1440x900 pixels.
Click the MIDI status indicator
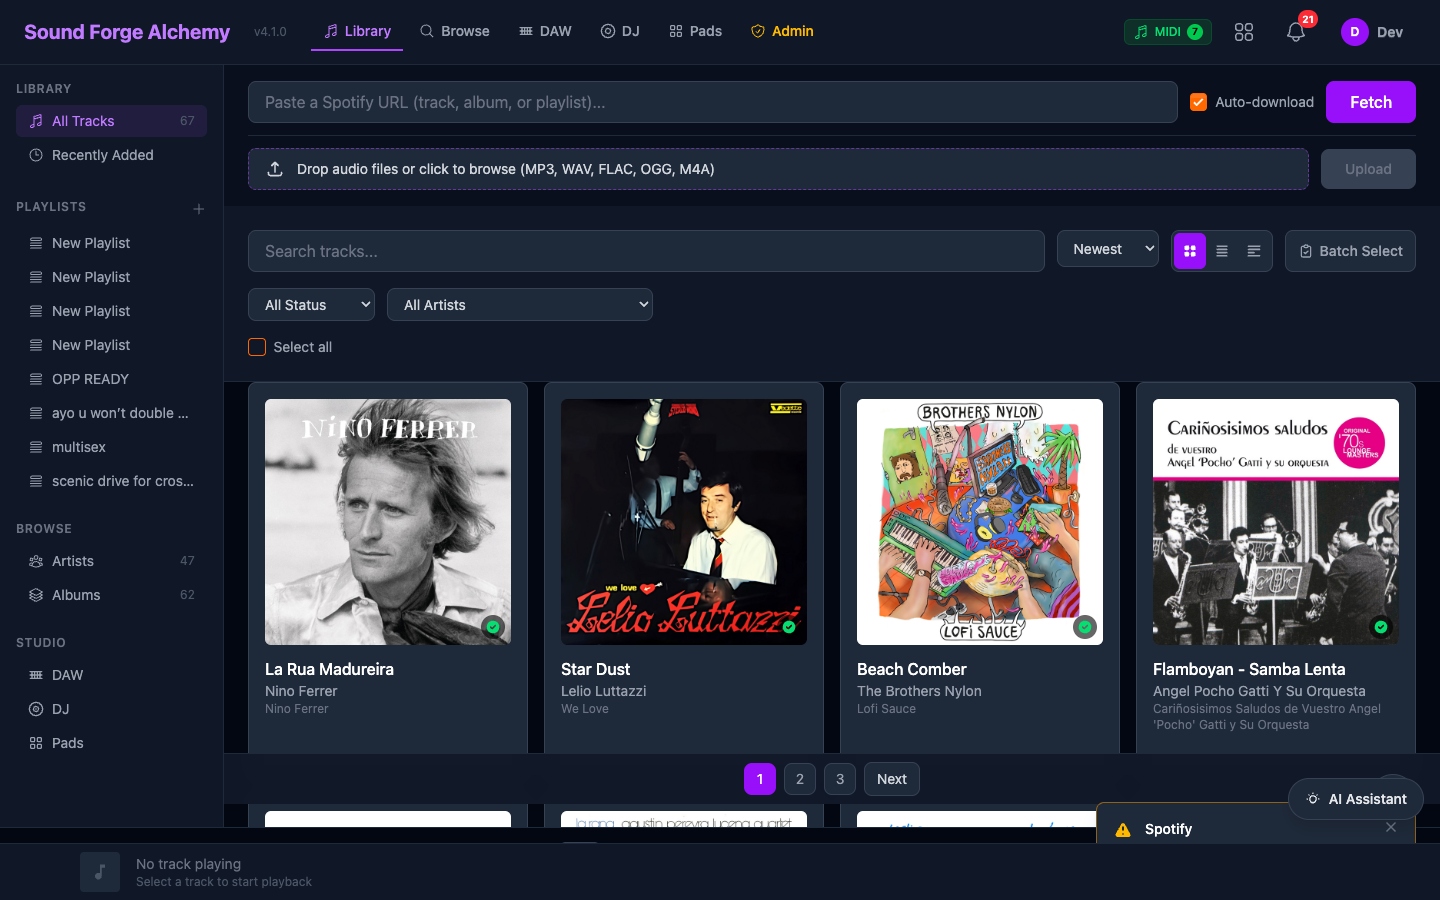pyautogui.click(x=1166, y=31)
